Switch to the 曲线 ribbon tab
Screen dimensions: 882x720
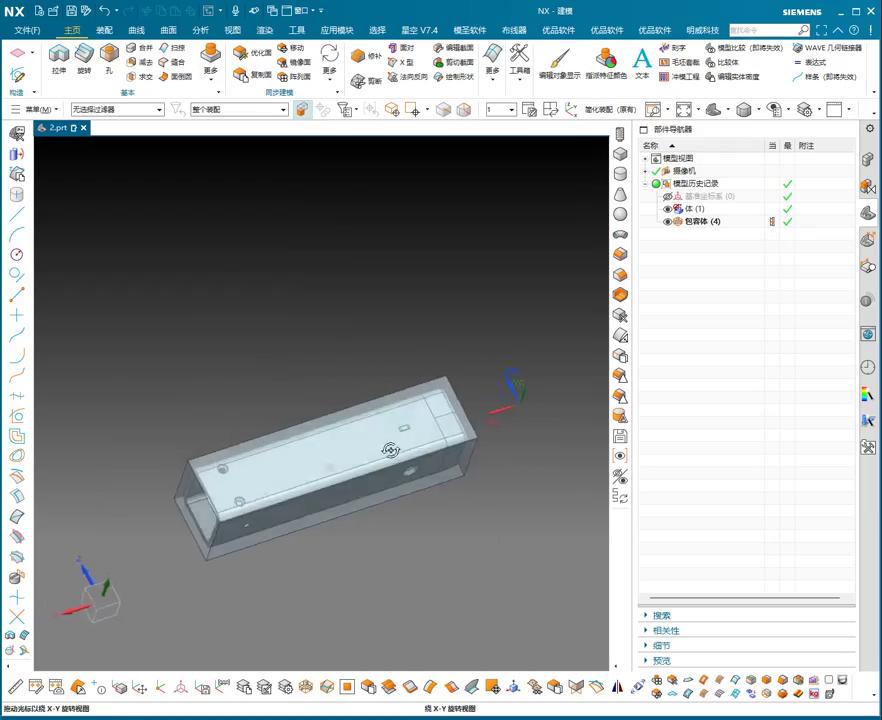click(x=136, y=30)
